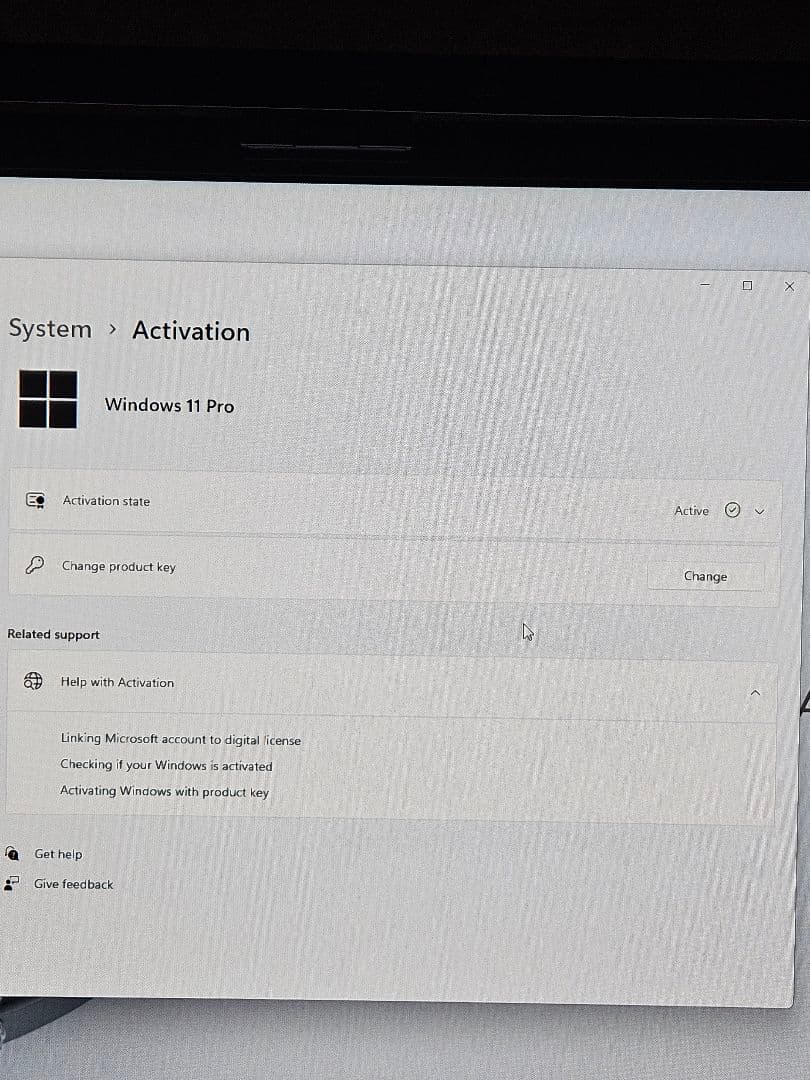Screen dimensions: 810x1080
Task: Minimize the Settings window
Action: 705,285
